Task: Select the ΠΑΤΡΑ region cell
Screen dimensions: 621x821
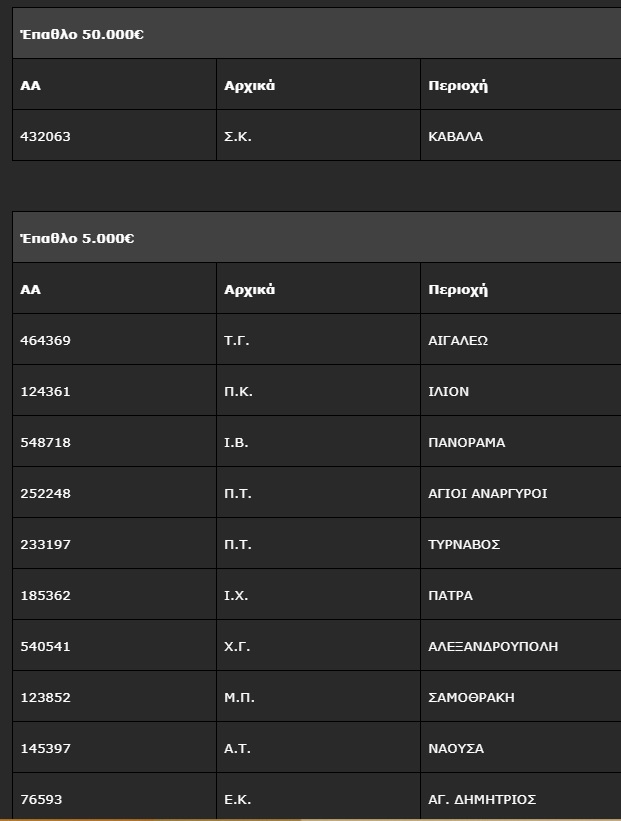Action: coord(450,596)
